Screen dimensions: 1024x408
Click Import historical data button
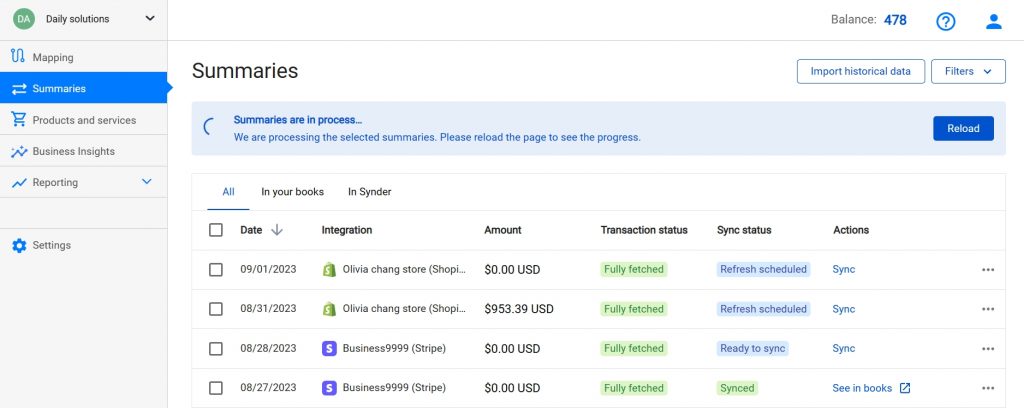point(860,71)
